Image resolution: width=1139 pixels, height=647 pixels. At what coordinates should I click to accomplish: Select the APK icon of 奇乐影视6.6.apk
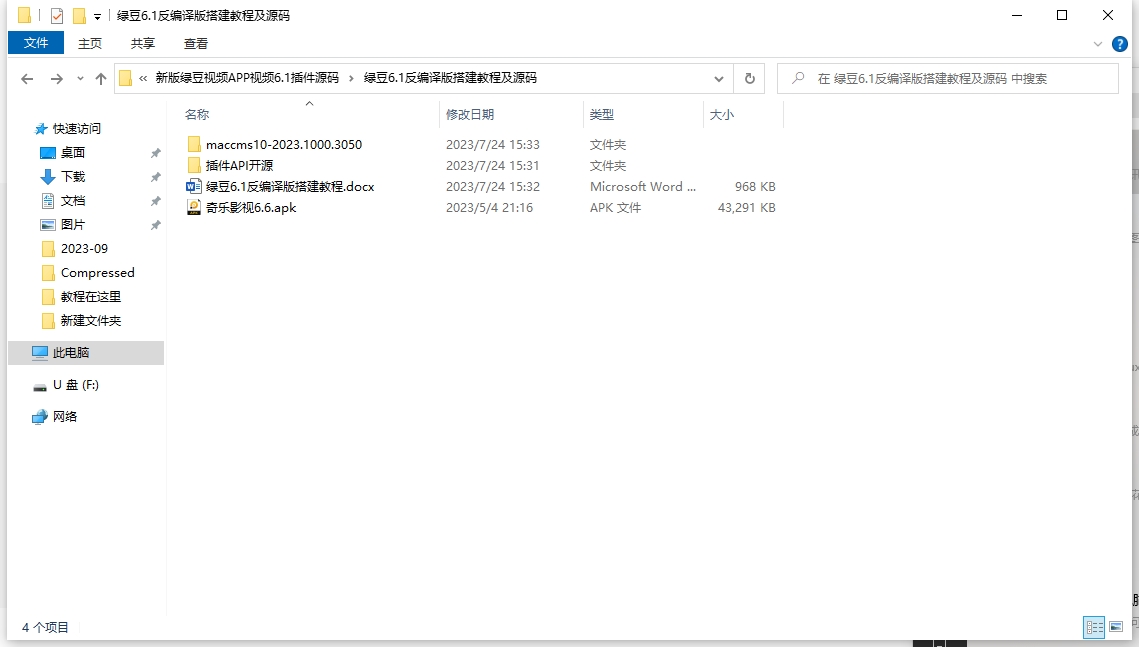pyautogui.click(x=193, y=207)
